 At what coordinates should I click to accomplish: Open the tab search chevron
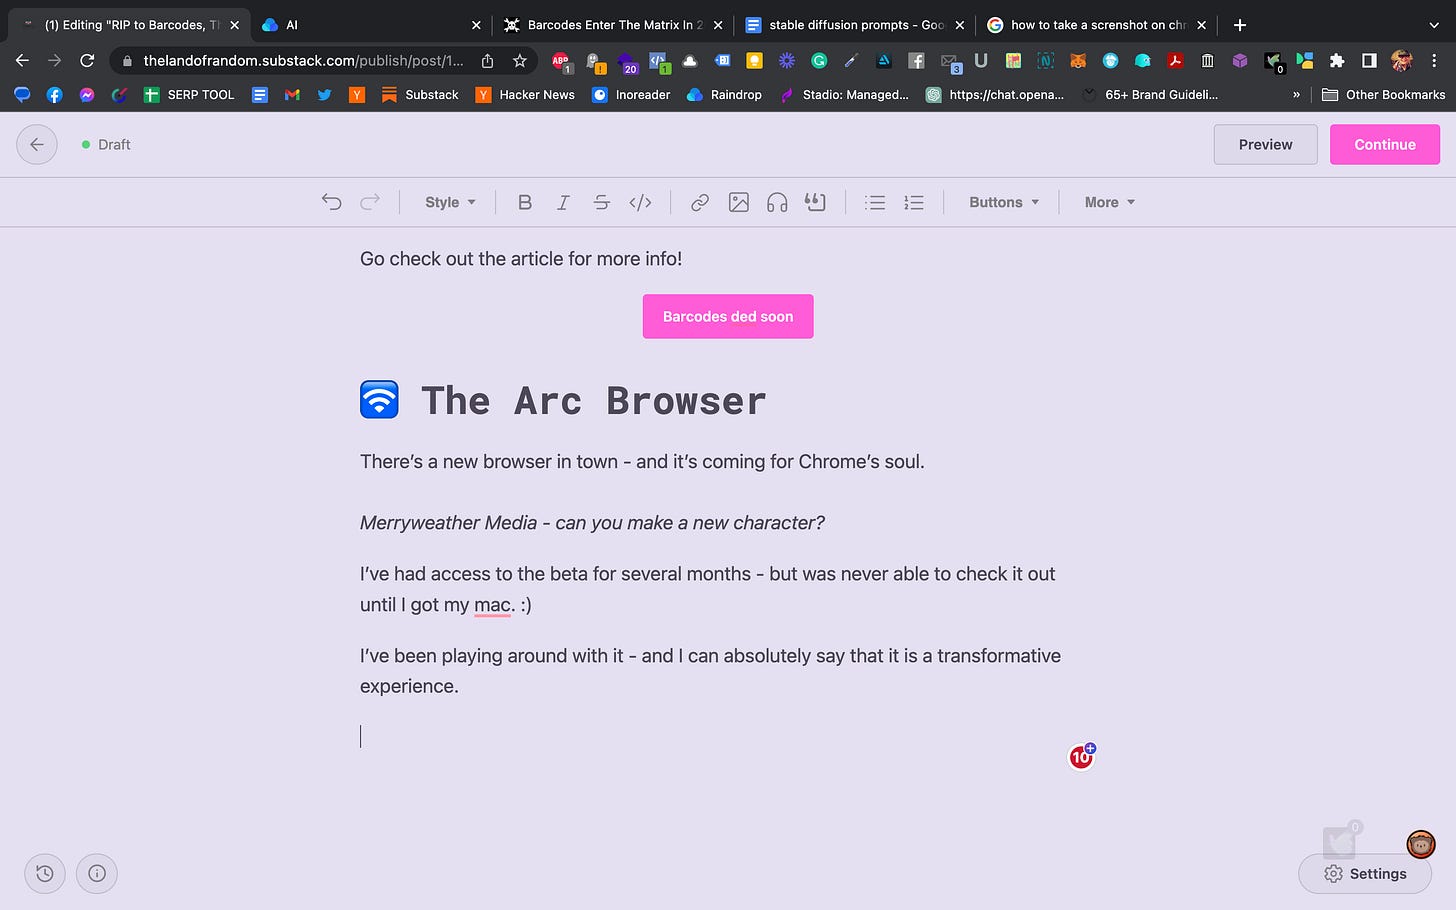pyautogui.click(x=1434, y=25)
